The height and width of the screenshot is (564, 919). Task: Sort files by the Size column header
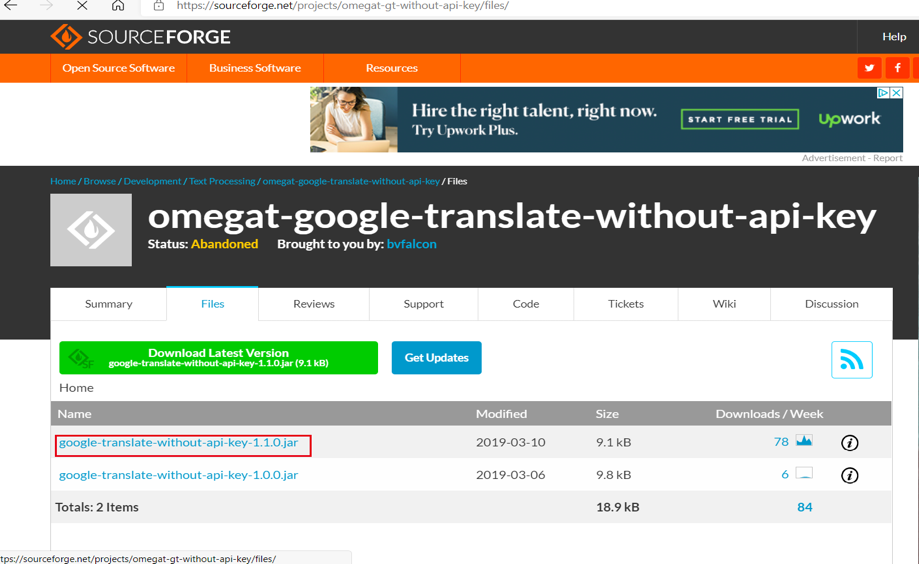(x=607, y=414)
